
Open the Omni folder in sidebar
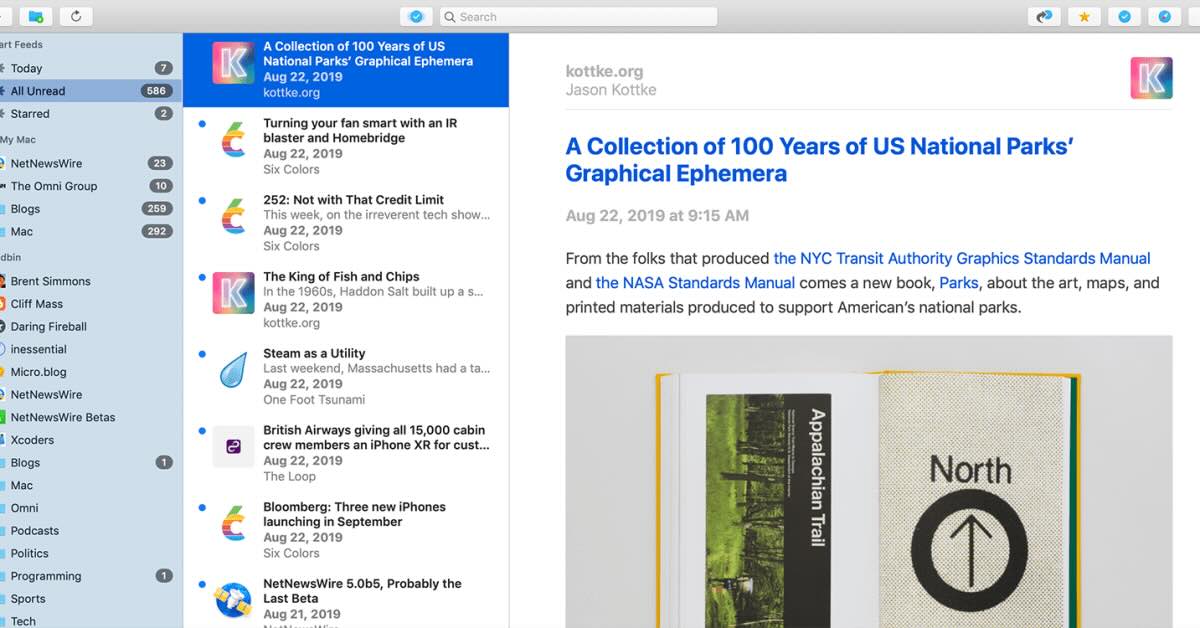91,508
